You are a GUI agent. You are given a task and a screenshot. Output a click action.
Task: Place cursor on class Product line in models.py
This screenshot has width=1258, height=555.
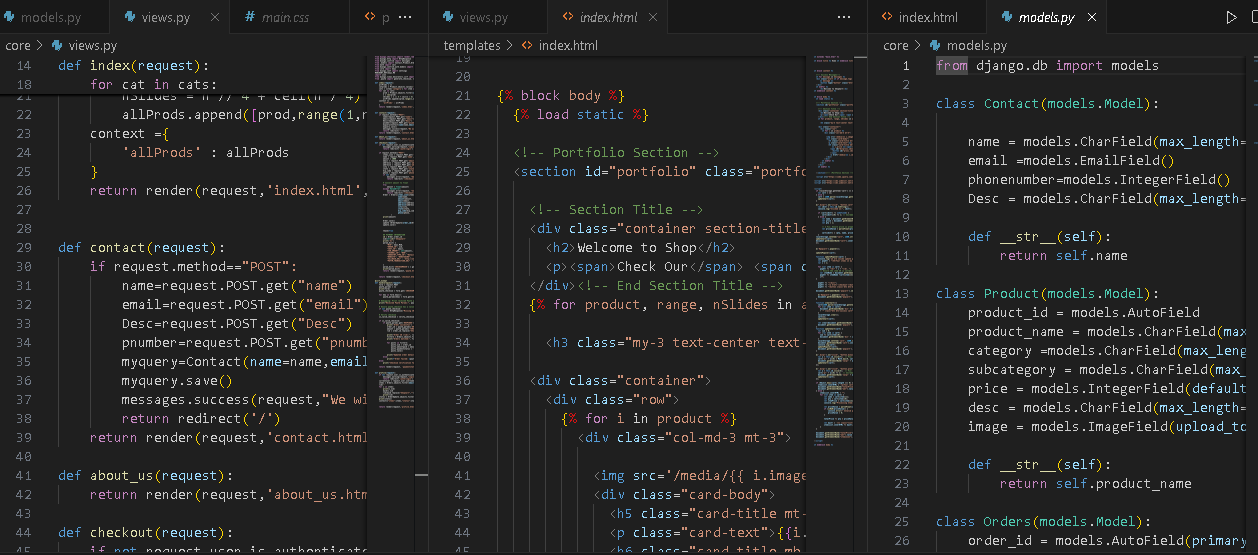(x=1040, y=293)
